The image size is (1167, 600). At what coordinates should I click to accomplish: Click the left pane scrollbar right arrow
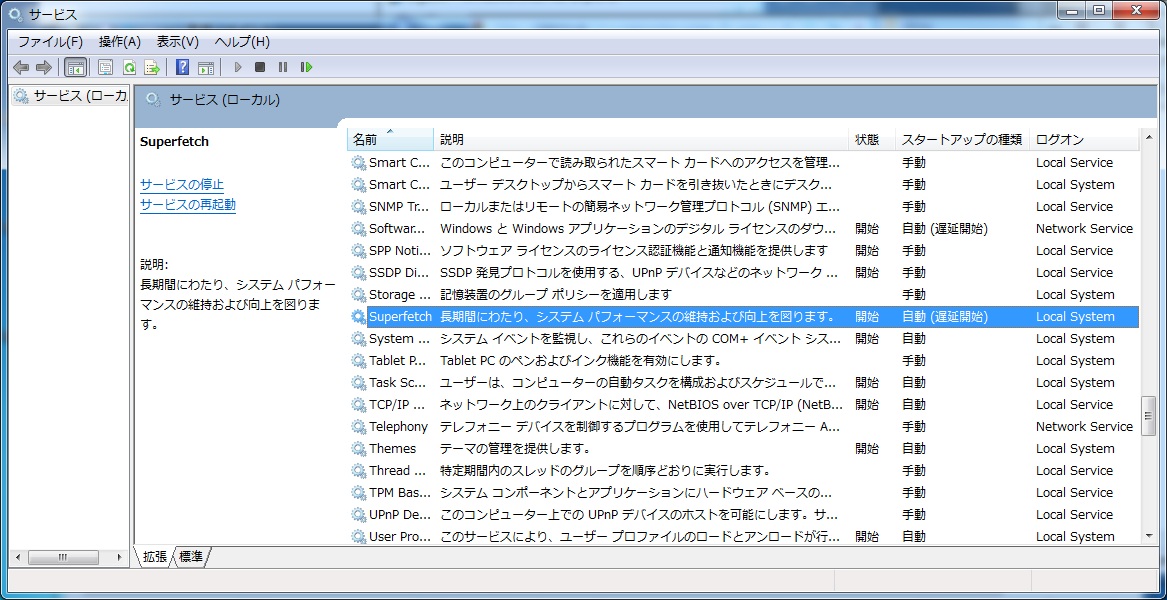[121, 557]
